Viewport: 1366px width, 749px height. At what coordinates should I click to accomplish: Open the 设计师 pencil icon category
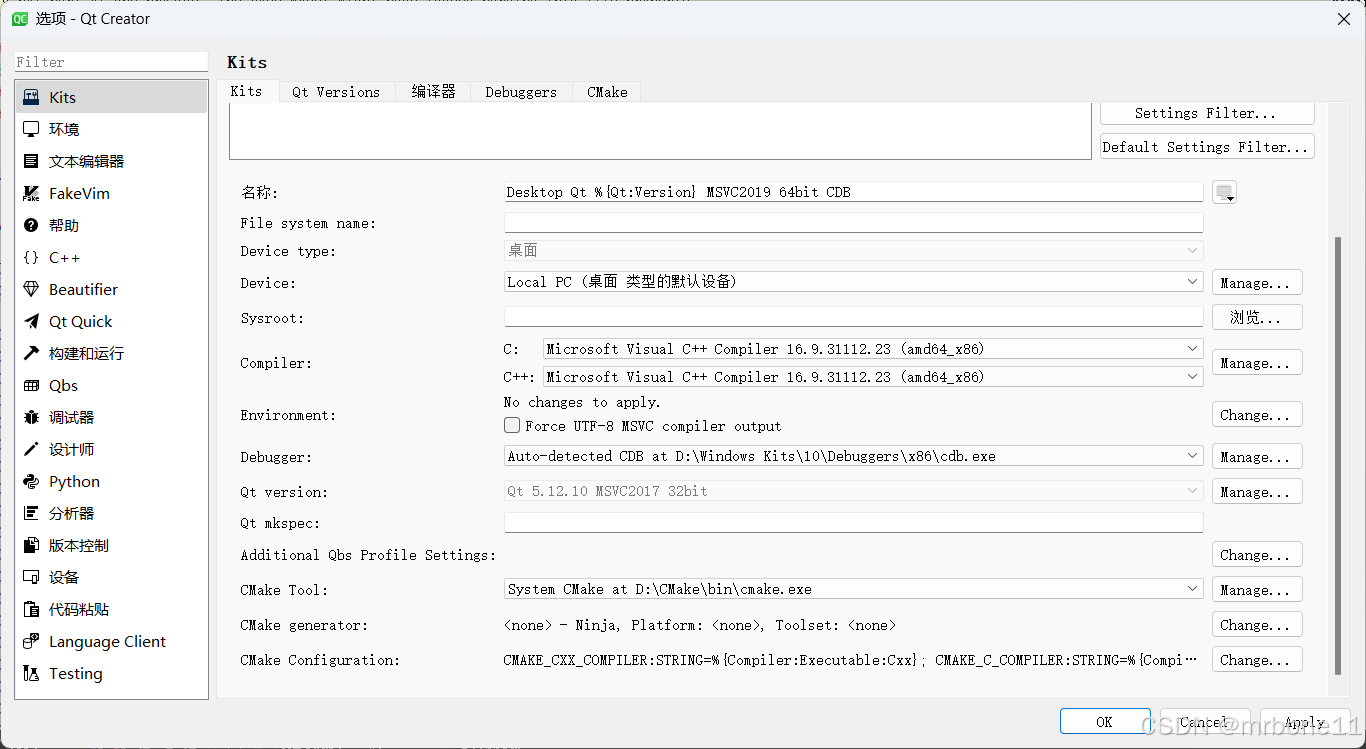pyautogui.click(x=31, y=449)
